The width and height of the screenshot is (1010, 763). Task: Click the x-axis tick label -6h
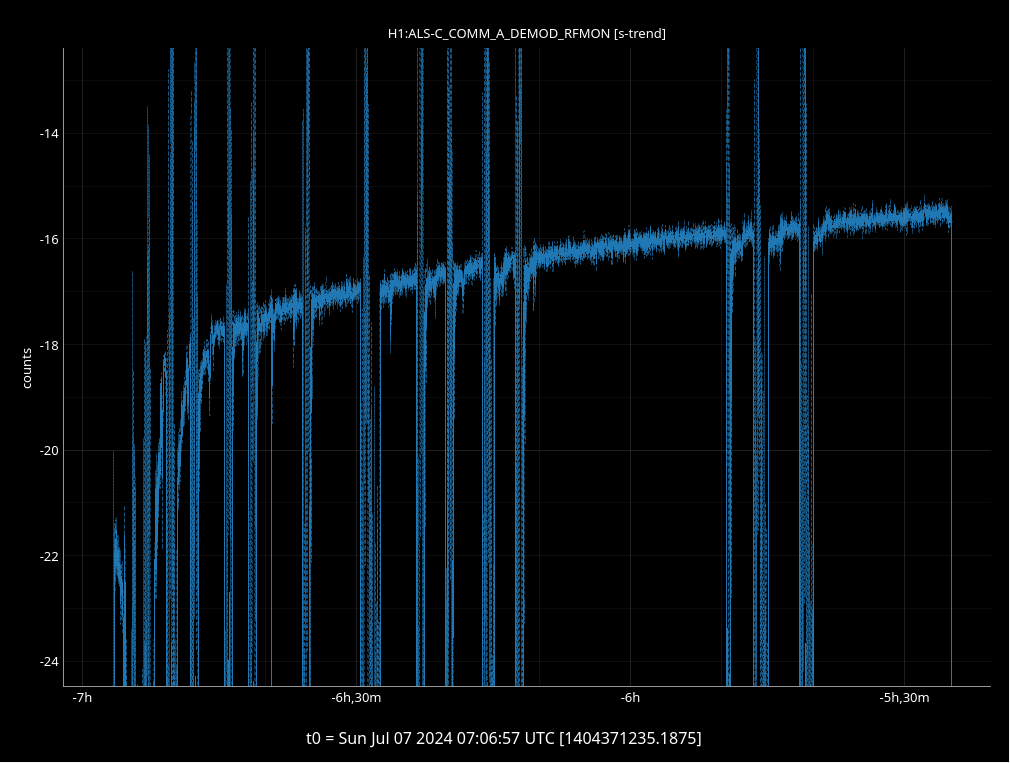coord(630,698)
